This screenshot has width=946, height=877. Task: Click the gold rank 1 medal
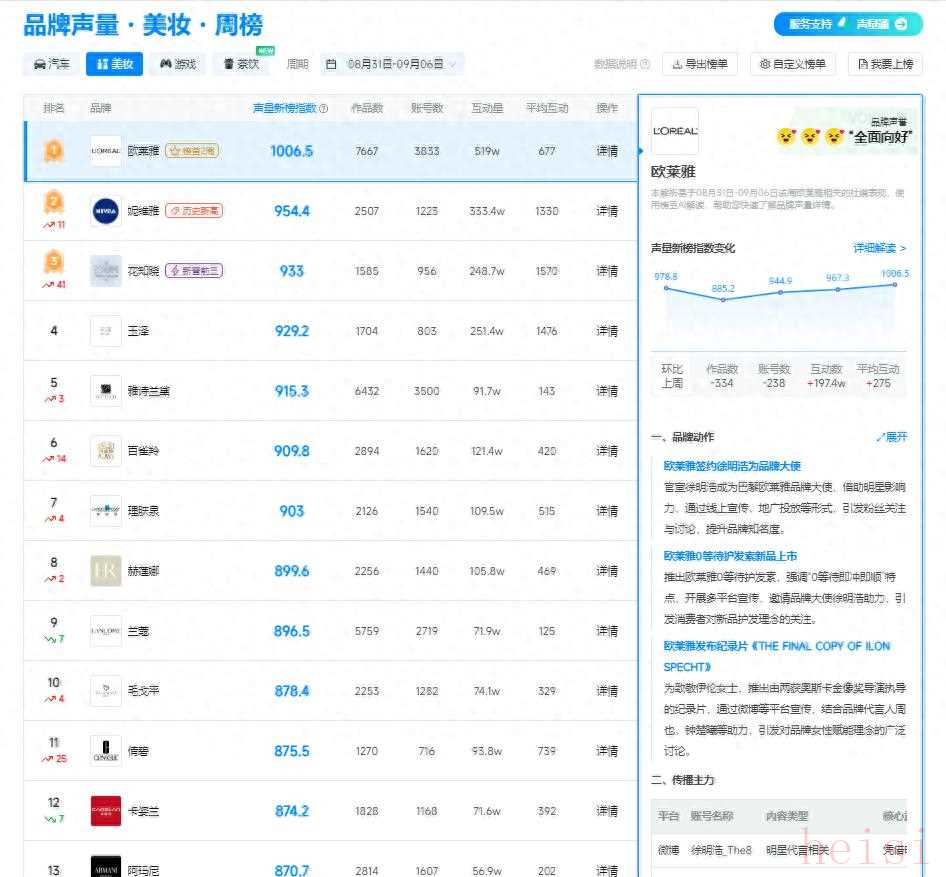tap(53, 151)
